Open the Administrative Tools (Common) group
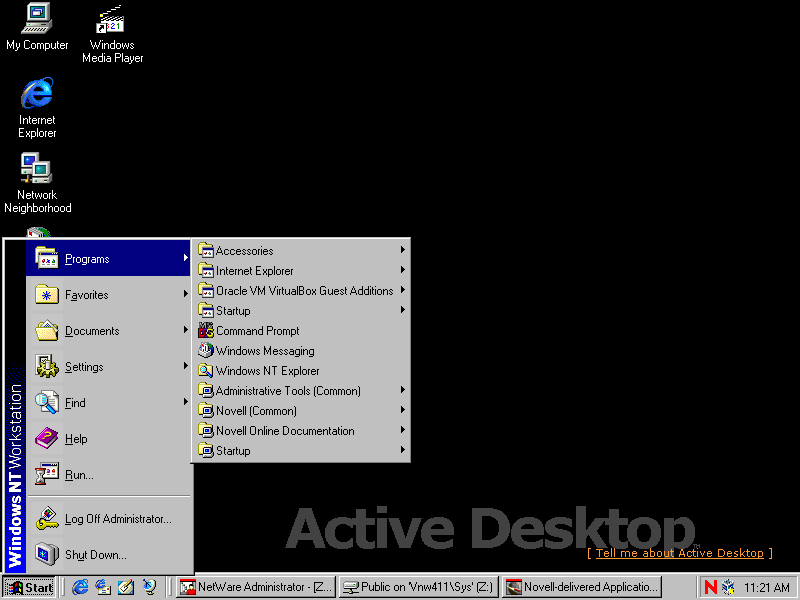The width and height of the screenshot is (800, 600). click(301, 391)
